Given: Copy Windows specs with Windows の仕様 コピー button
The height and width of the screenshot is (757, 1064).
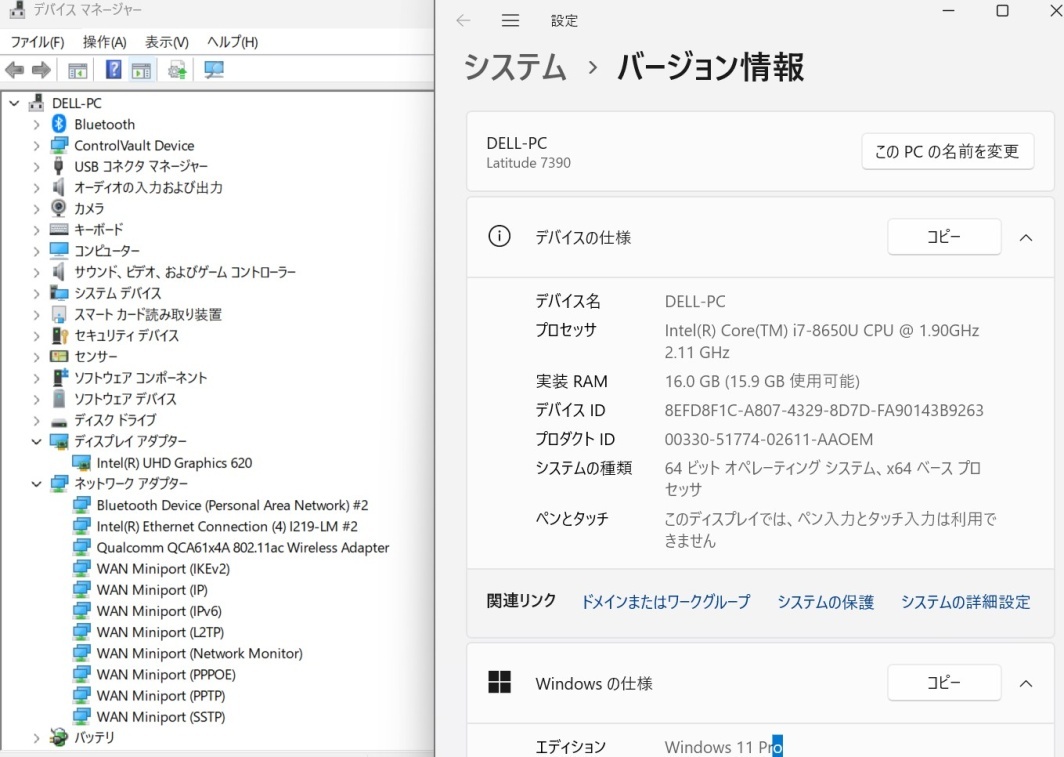Looking at the screenshot, I should click(x=944, y=682).
